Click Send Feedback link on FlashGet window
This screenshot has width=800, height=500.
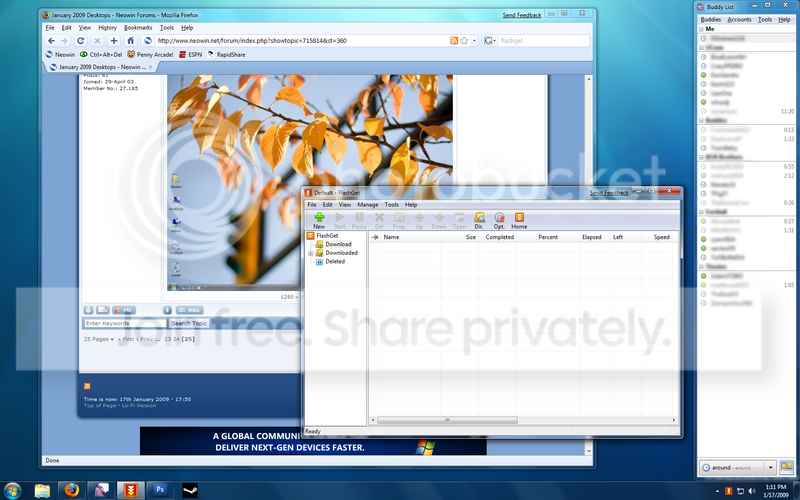click(x=609, y=193)
